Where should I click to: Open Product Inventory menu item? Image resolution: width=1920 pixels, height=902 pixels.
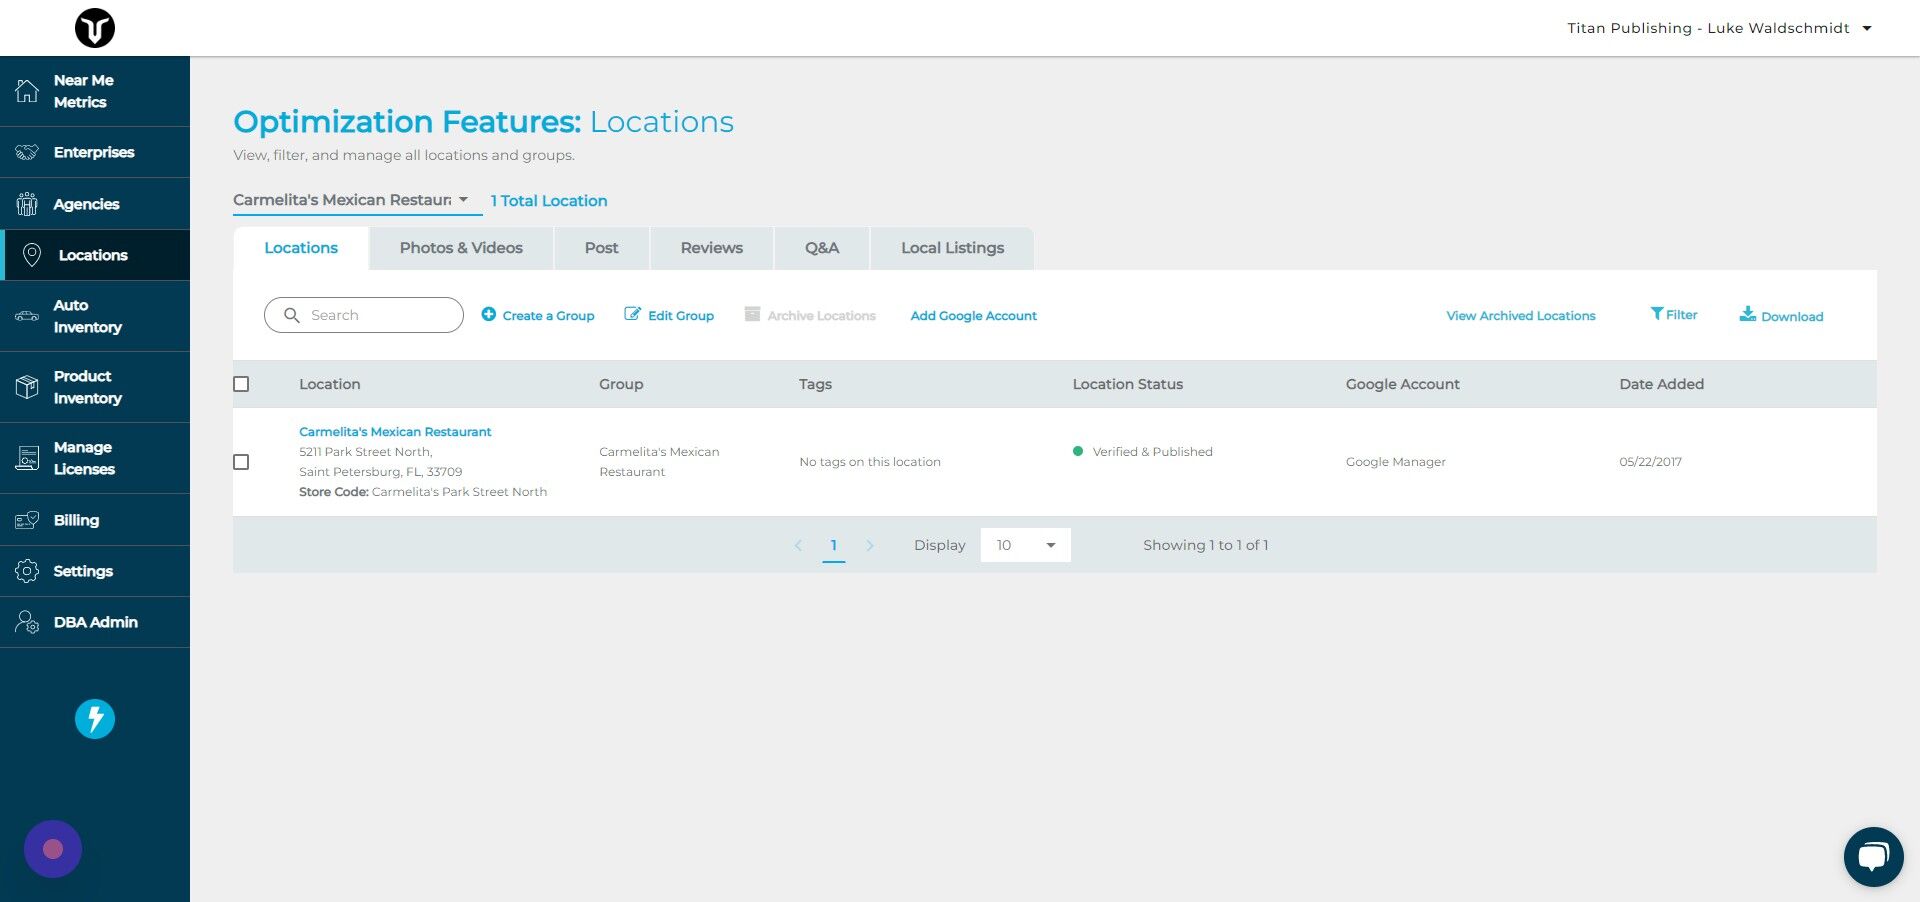[95, 387]
